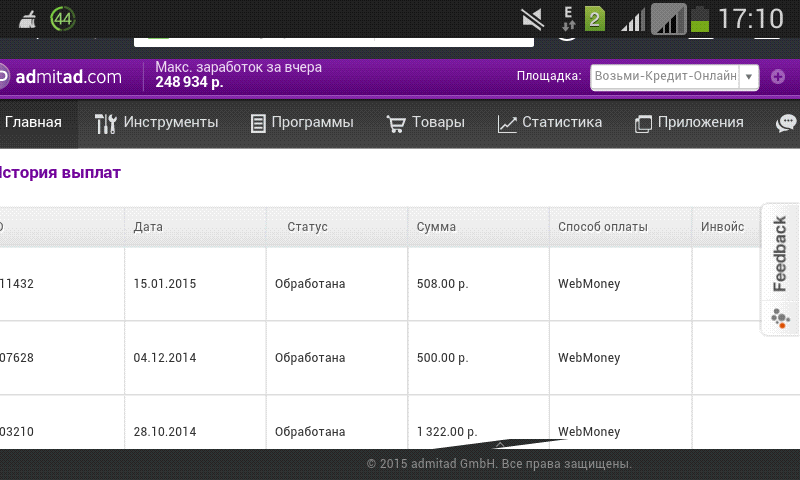Select the Возьми-Кредит-Онлайн site field
Screen dimensions: 800x480
pyautogui.click(x=665, y=77)
